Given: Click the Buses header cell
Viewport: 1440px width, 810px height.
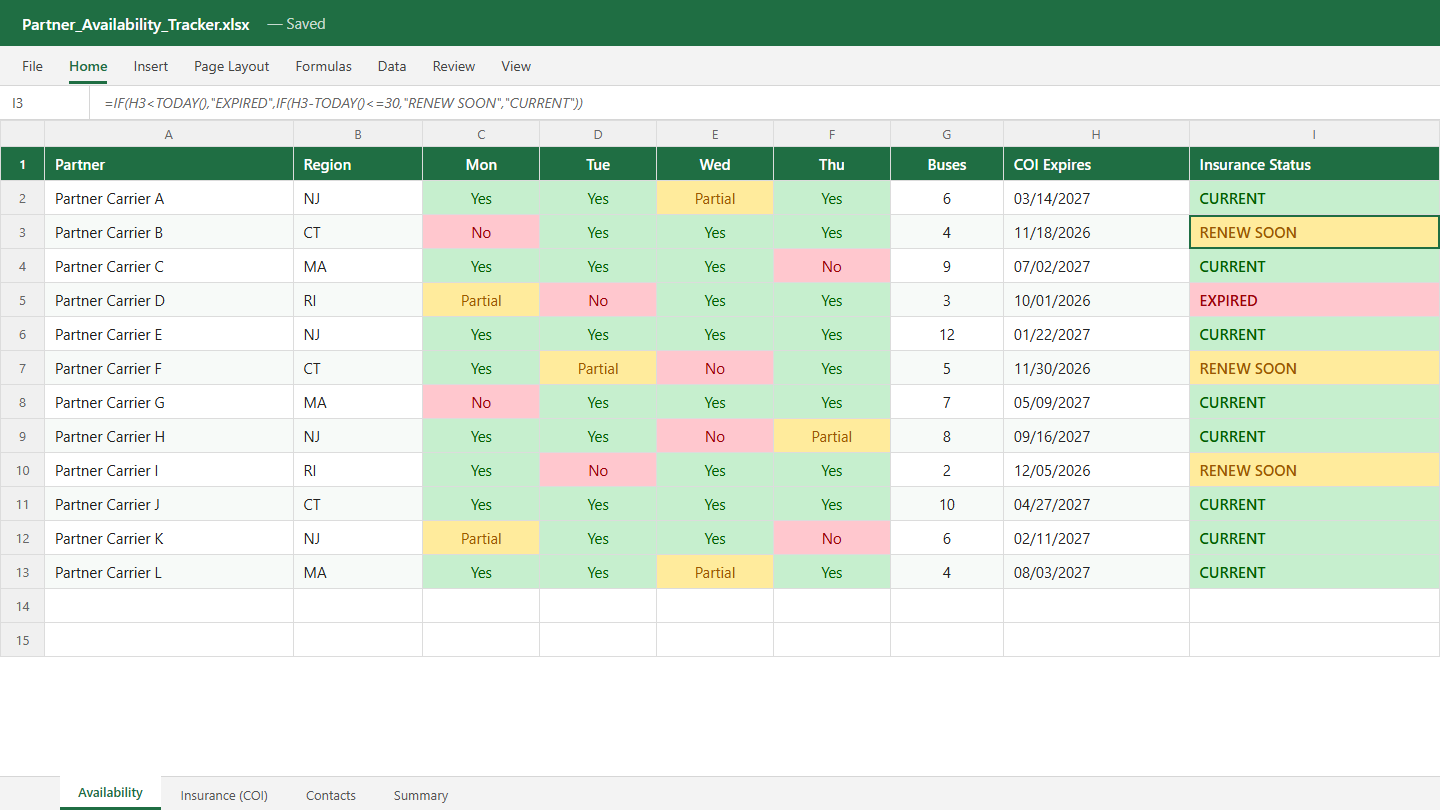Looking at the screenshot, I should 947,165.
